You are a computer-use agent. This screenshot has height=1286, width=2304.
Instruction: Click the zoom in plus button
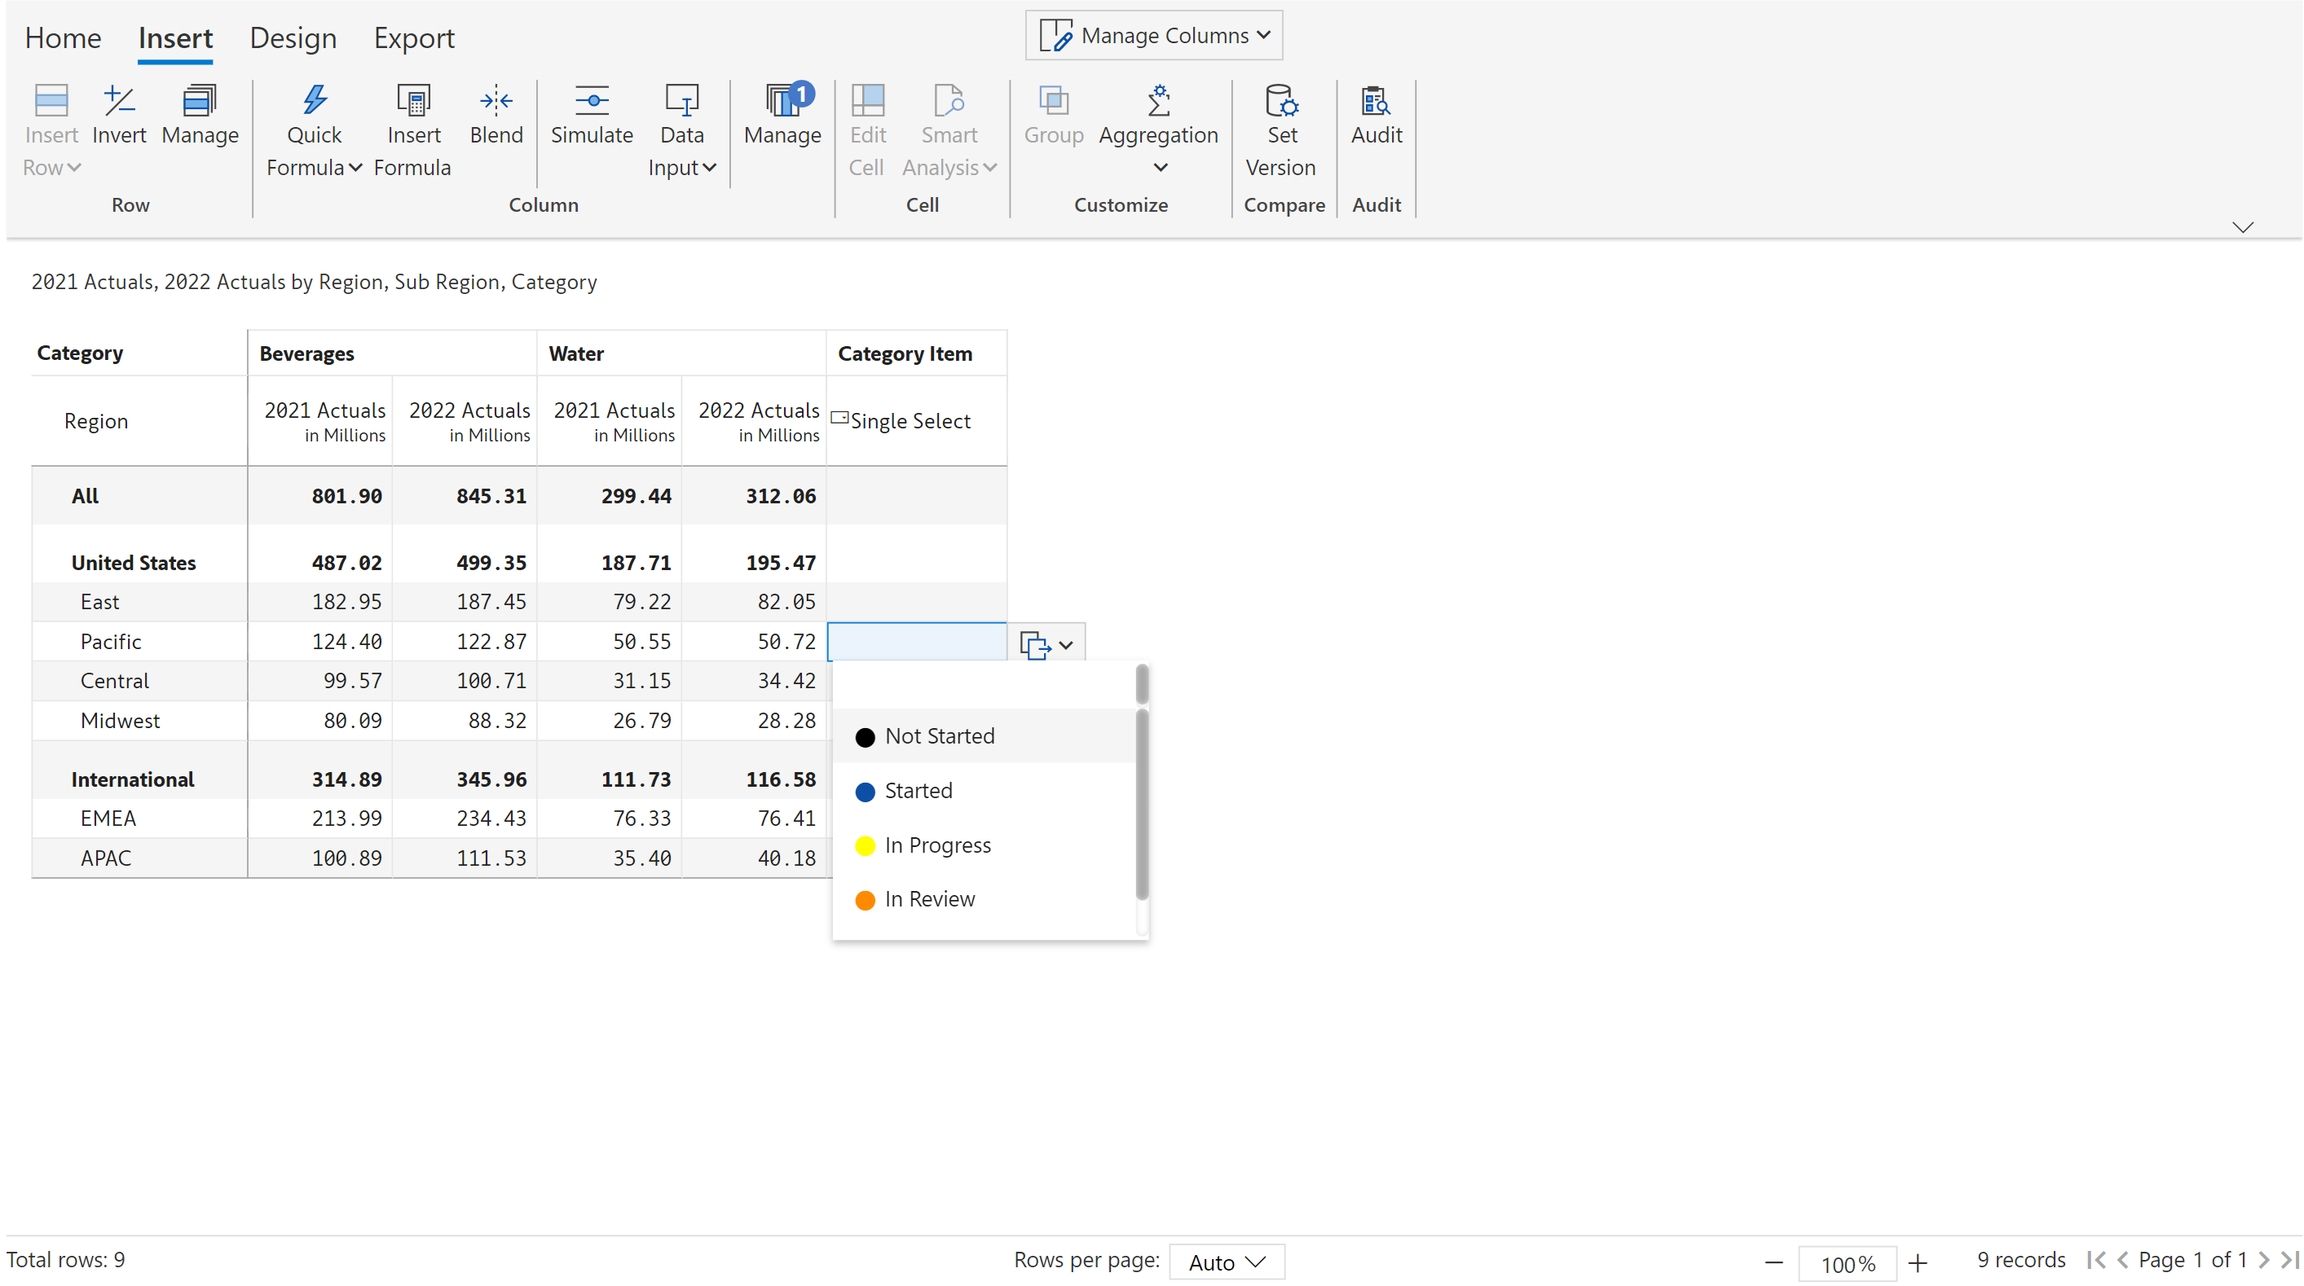[x=1917, y=1263]
